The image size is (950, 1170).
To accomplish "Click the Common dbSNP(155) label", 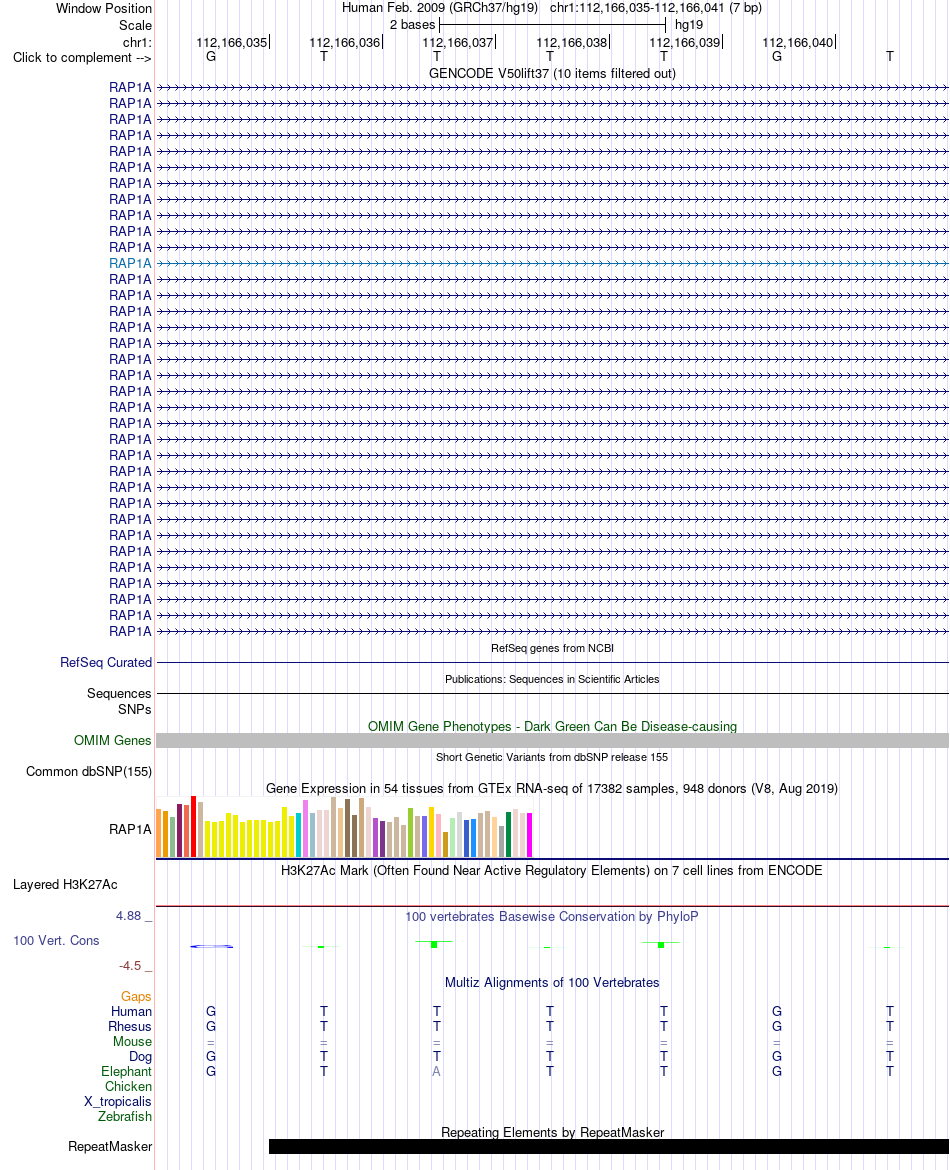I will click(89, 772).
